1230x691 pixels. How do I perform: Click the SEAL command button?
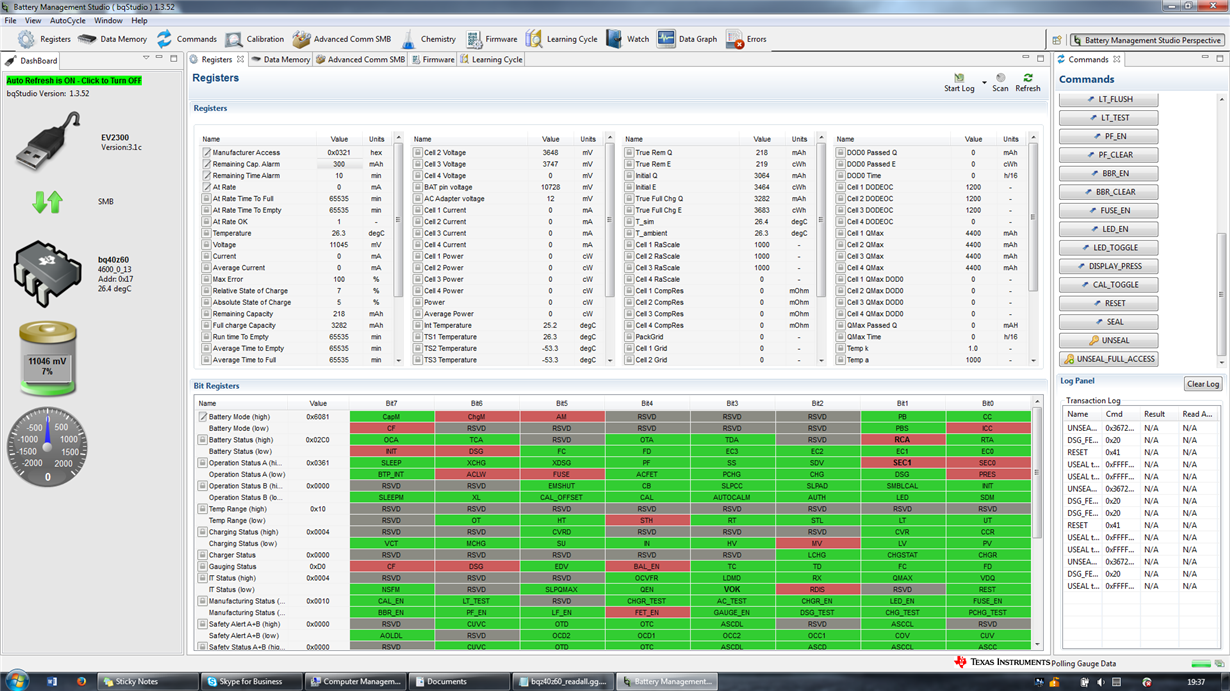[x=1109, y=321]
